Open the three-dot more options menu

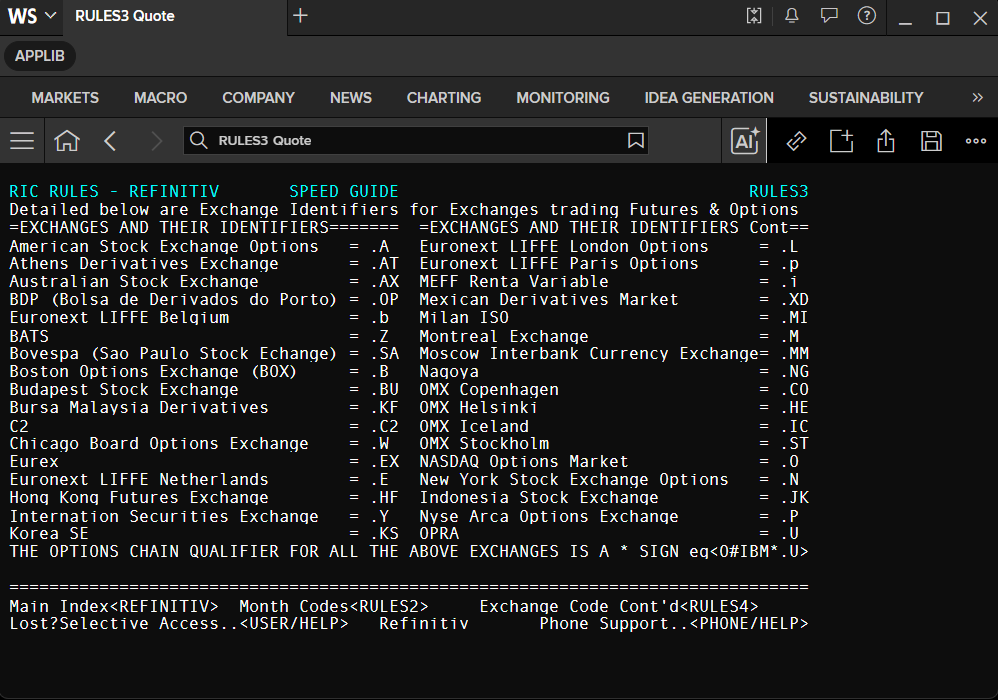point(976,141)
